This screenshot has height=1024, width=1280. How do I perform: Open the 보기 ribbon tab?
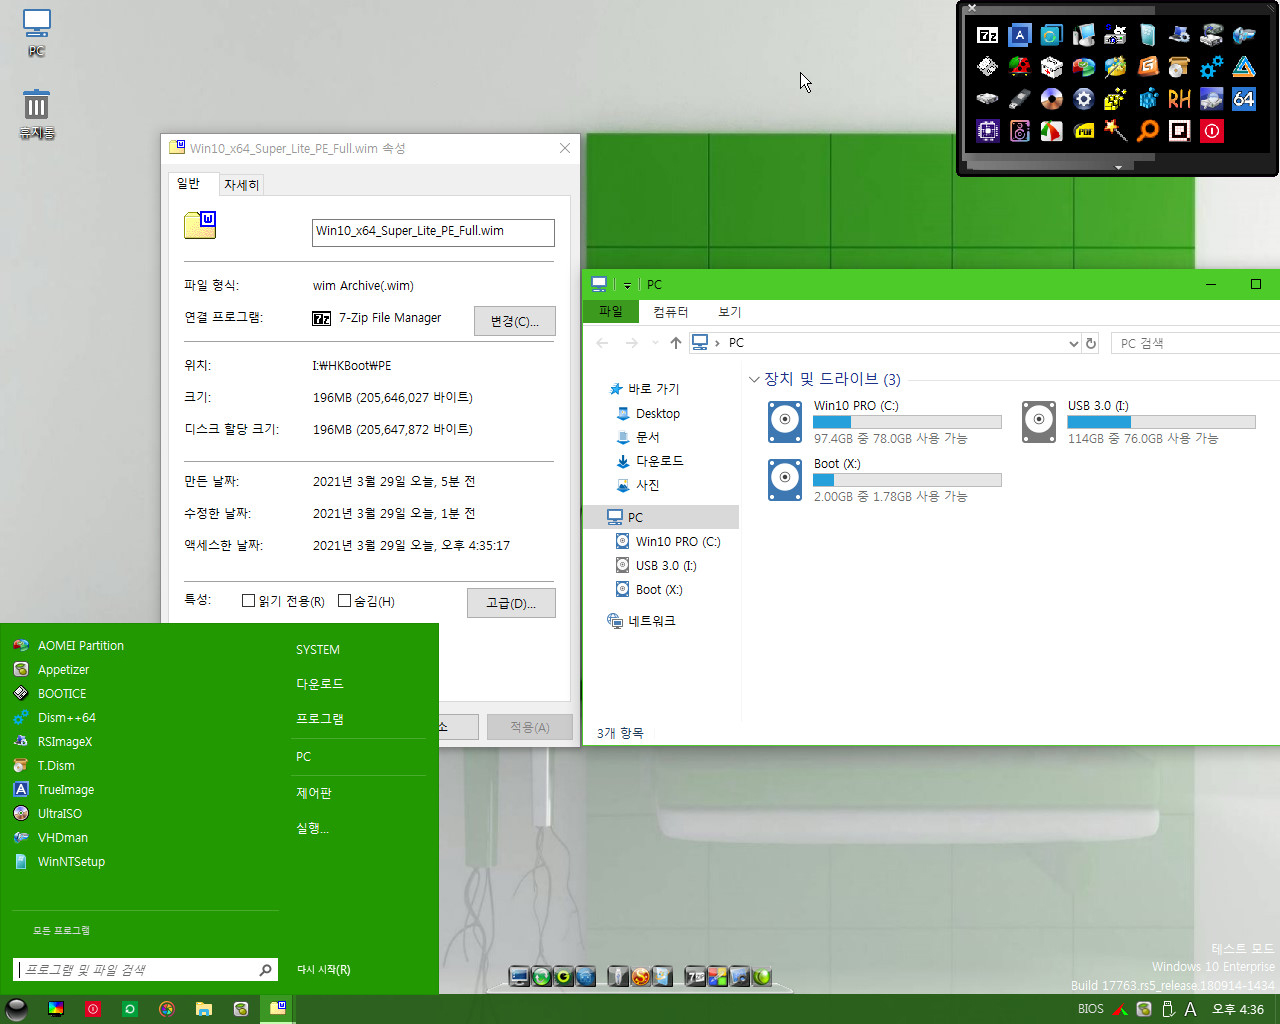click(x=730, y=312)
